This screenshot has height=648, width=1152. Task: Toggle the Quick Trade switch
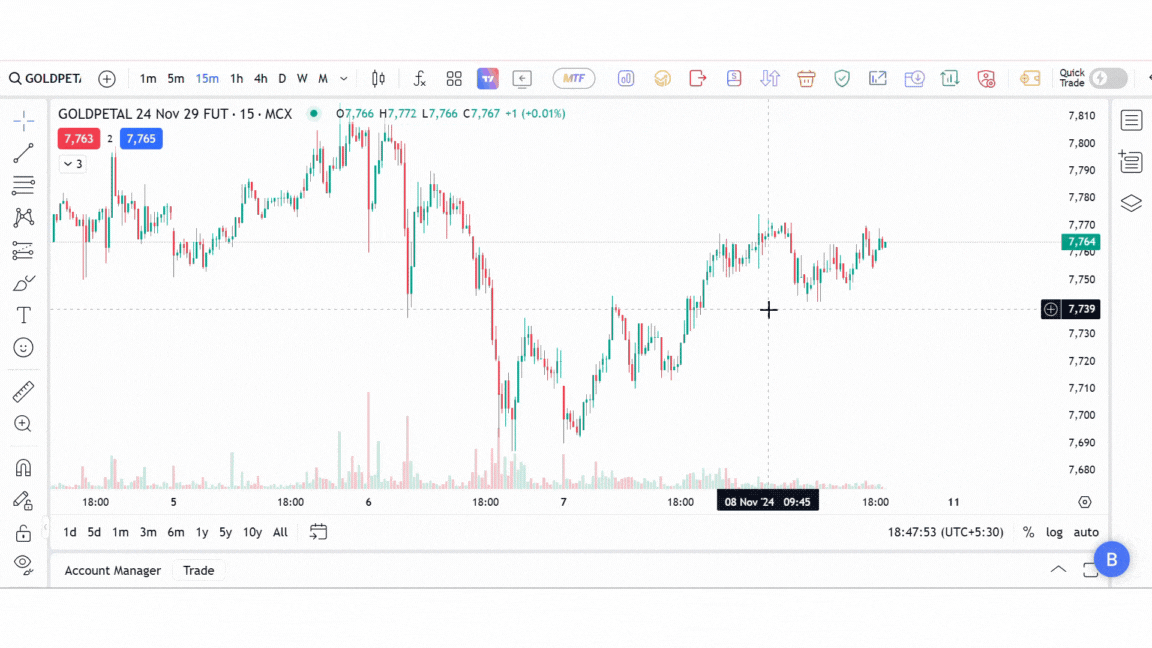pyautogui.click(x=1108, y=78)
